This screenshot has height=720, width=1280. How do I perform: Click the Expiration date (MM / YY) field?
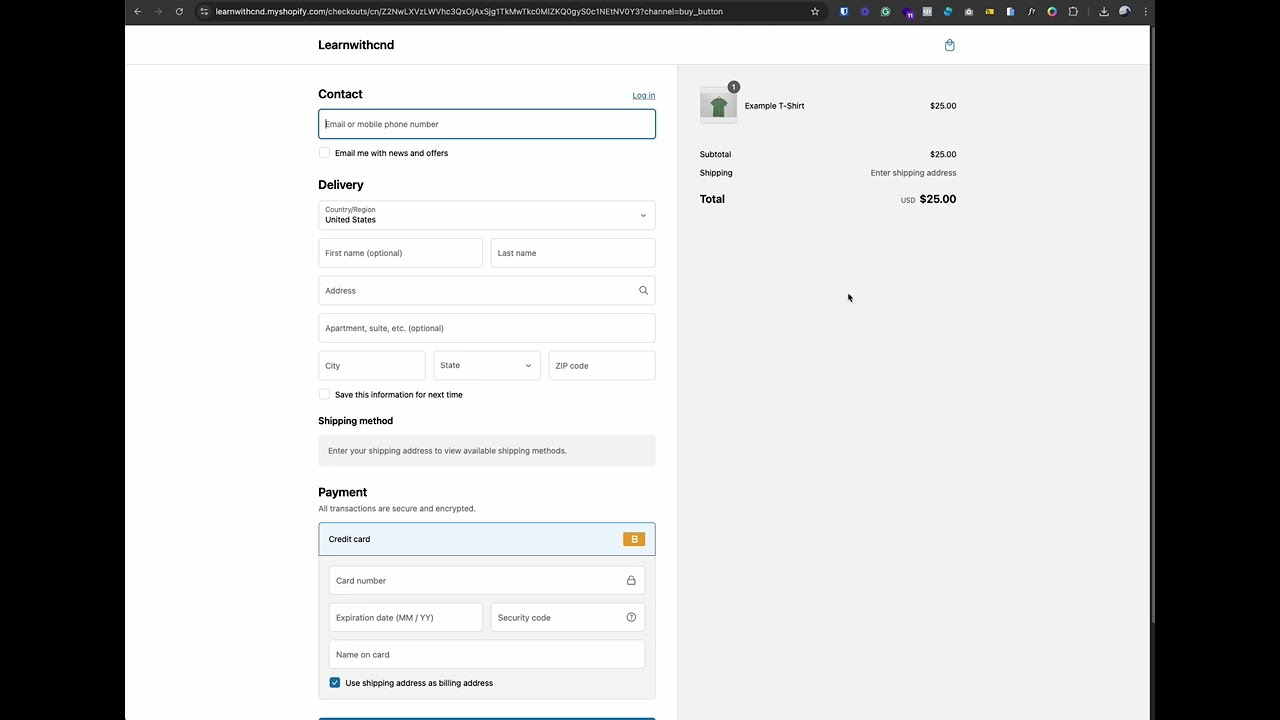coord(406,617)
